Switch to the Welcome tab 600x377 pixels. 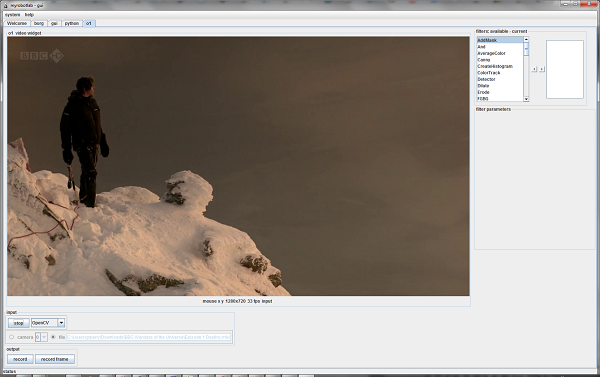pos(17,23)
